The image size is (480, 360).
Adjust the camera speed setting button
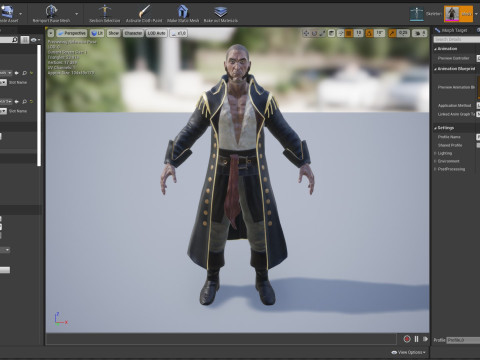click(419, 33)
